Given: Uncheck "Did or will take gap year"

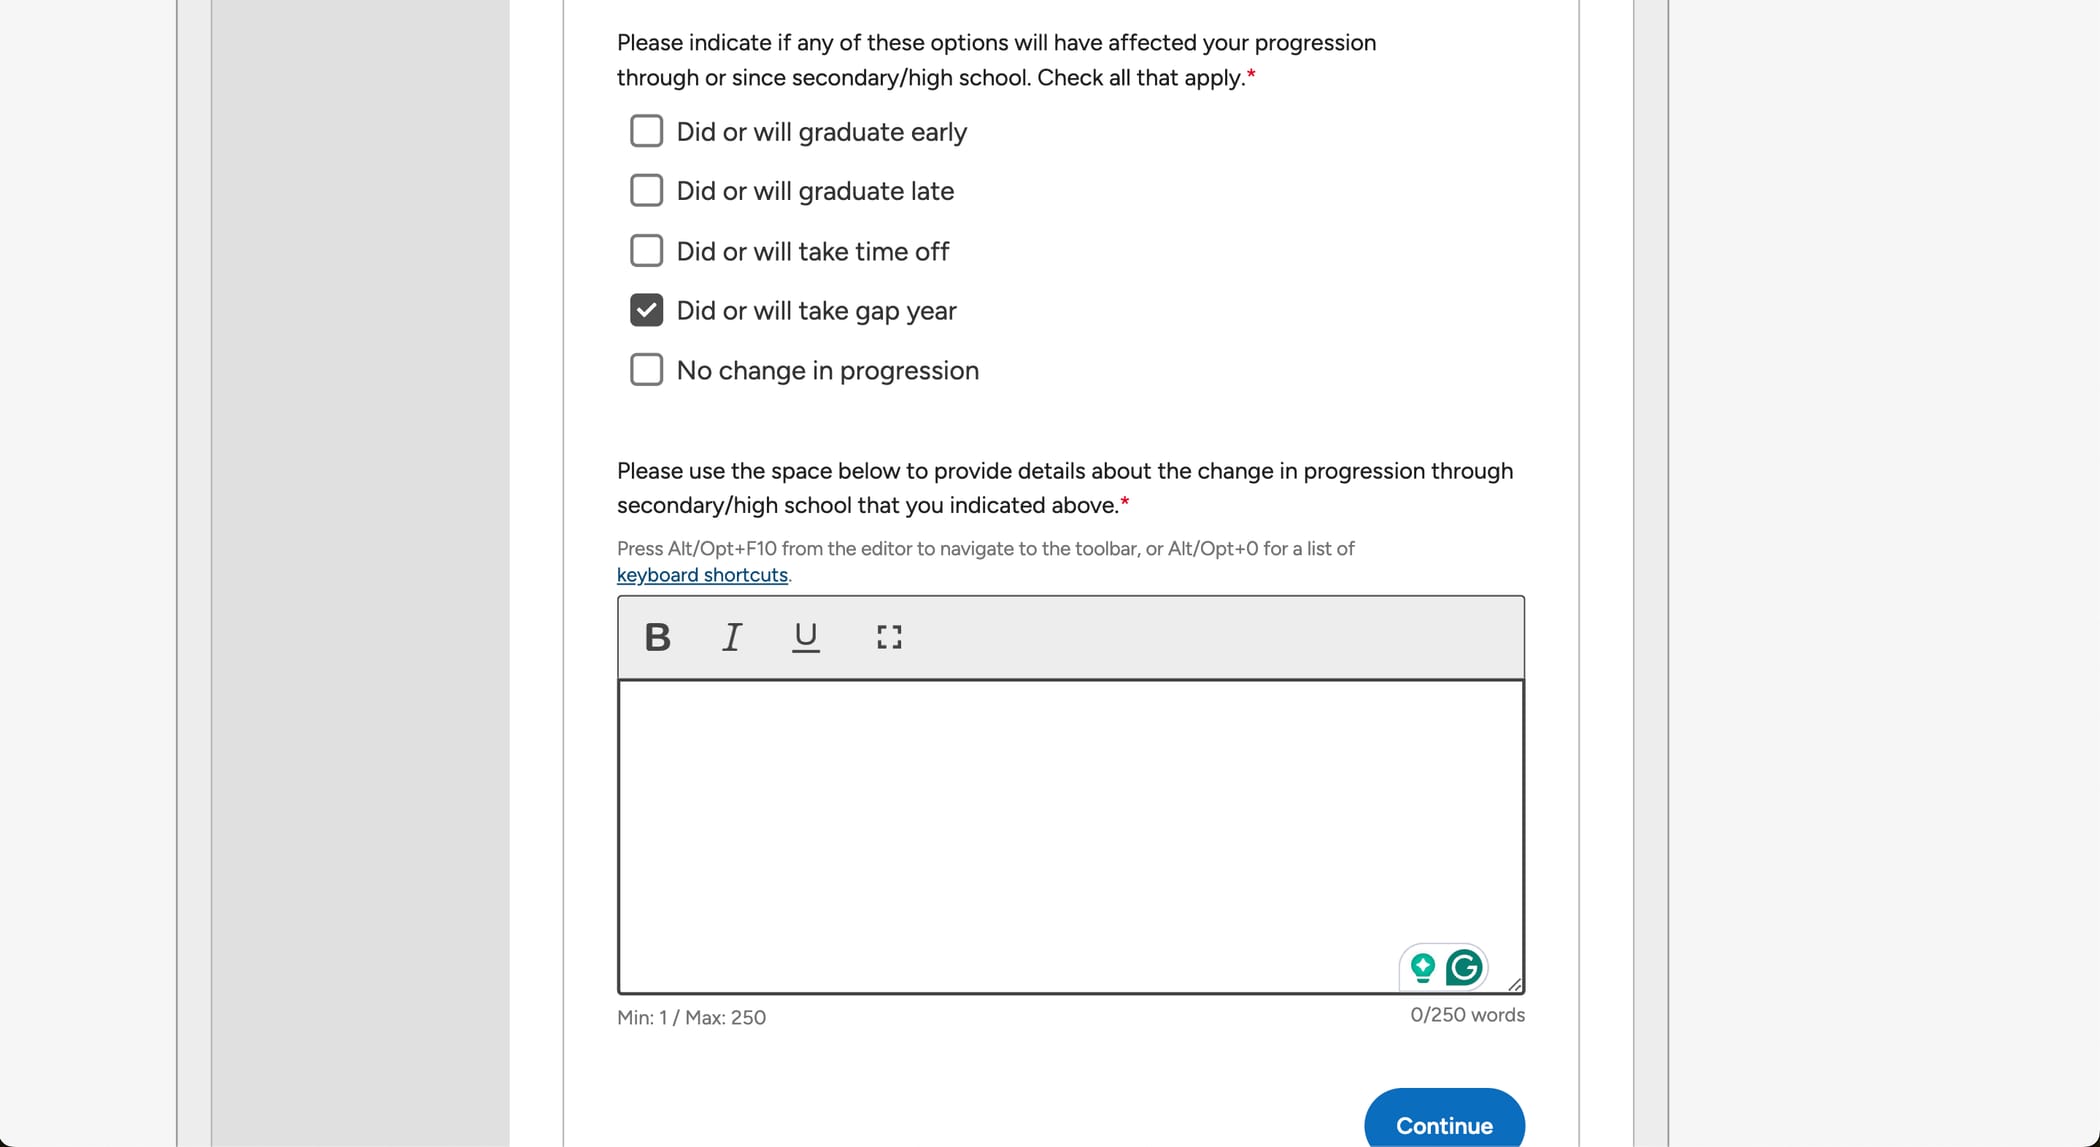Looking at the screenshot, I should (x=647, y=310).
